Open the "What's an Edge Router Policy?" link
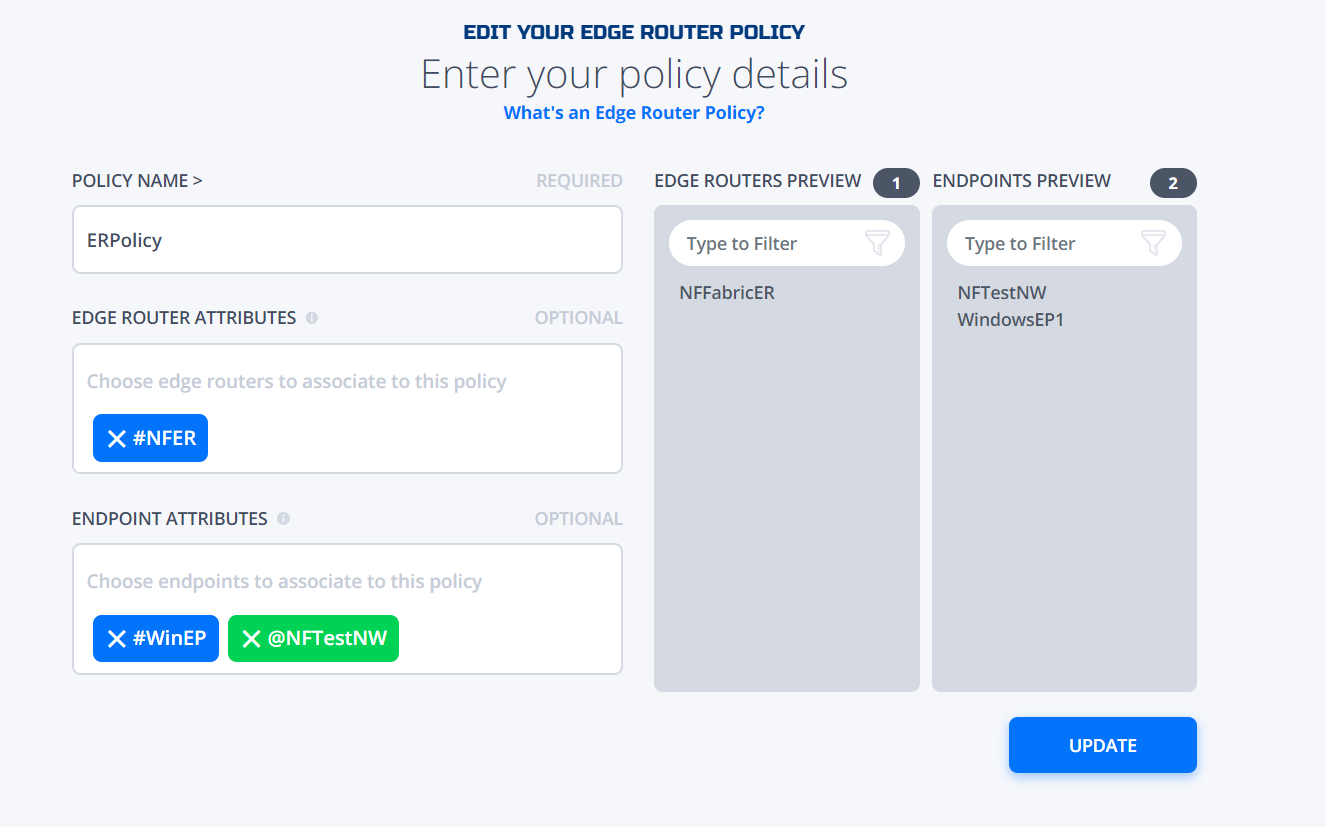This screenshot has width=1326, height=827. [634, 113]
